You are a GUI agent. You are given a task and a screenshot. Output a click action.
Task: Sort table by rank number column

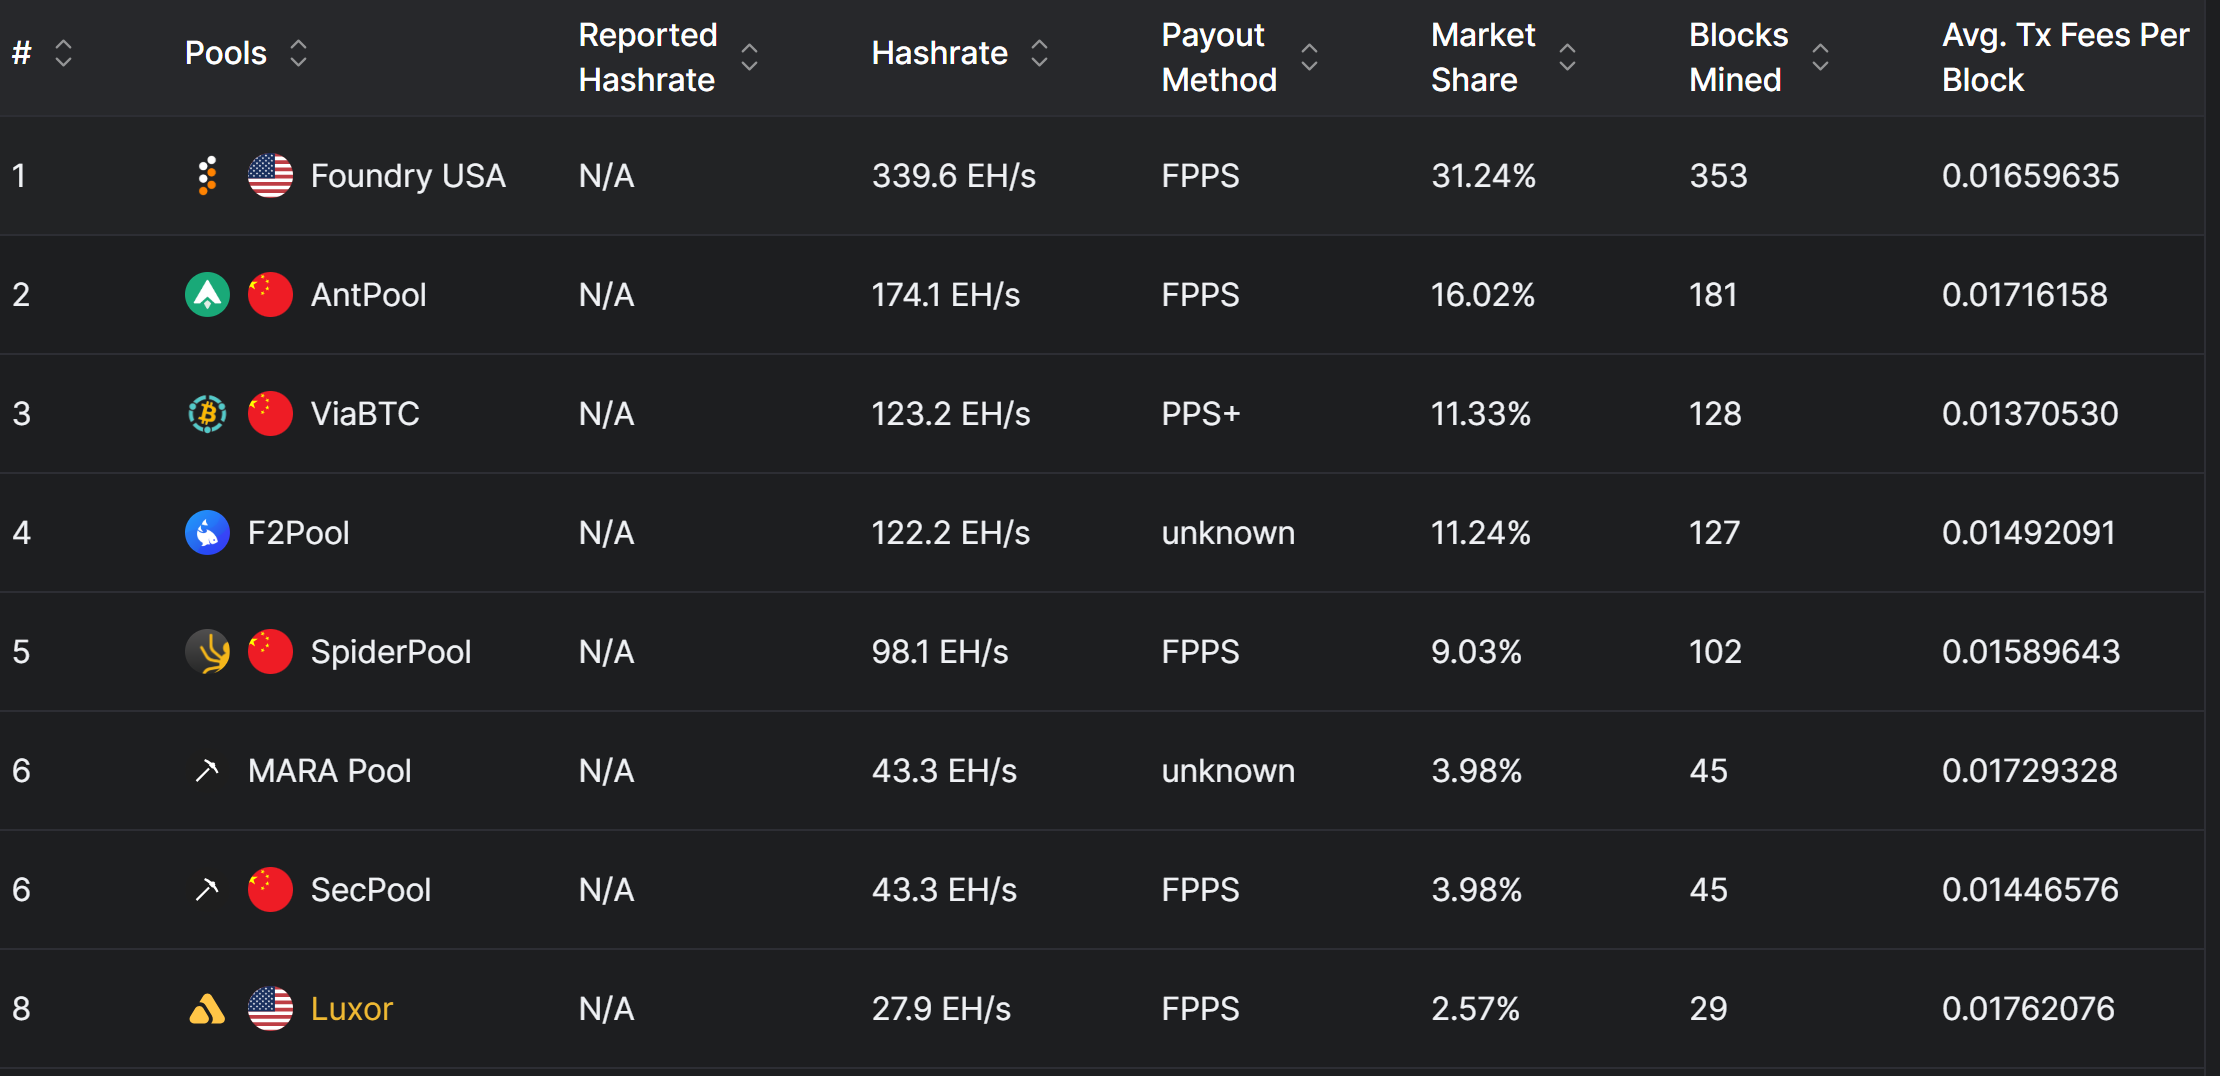(63, 53)
